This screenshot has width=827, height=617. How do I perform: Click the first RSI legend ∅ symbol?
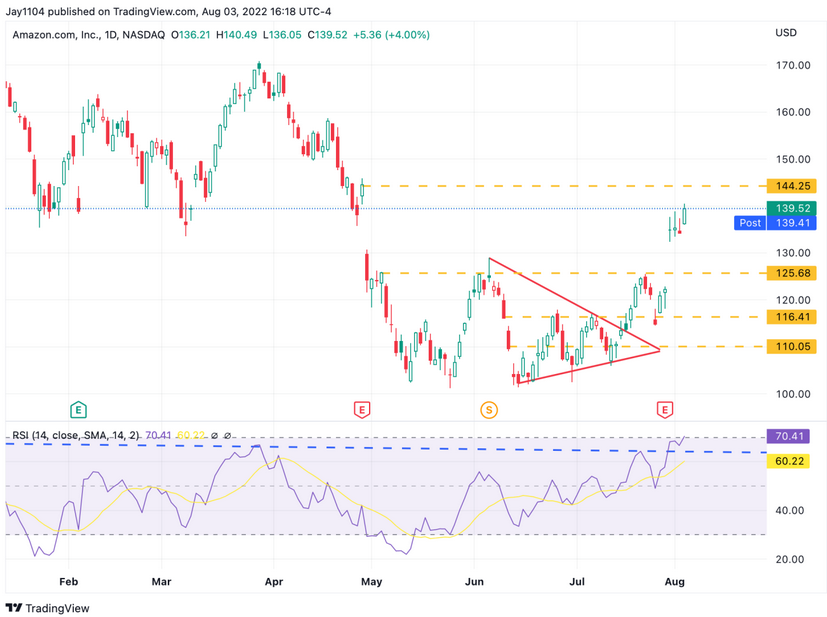coord(214,436)
